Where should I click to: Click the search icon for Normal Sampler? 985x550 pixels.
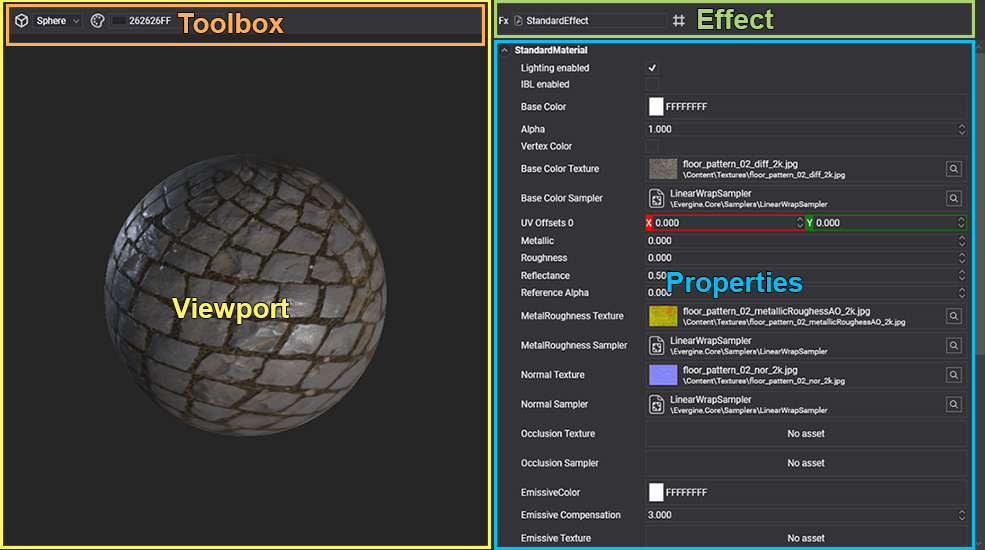coord(954,404)
